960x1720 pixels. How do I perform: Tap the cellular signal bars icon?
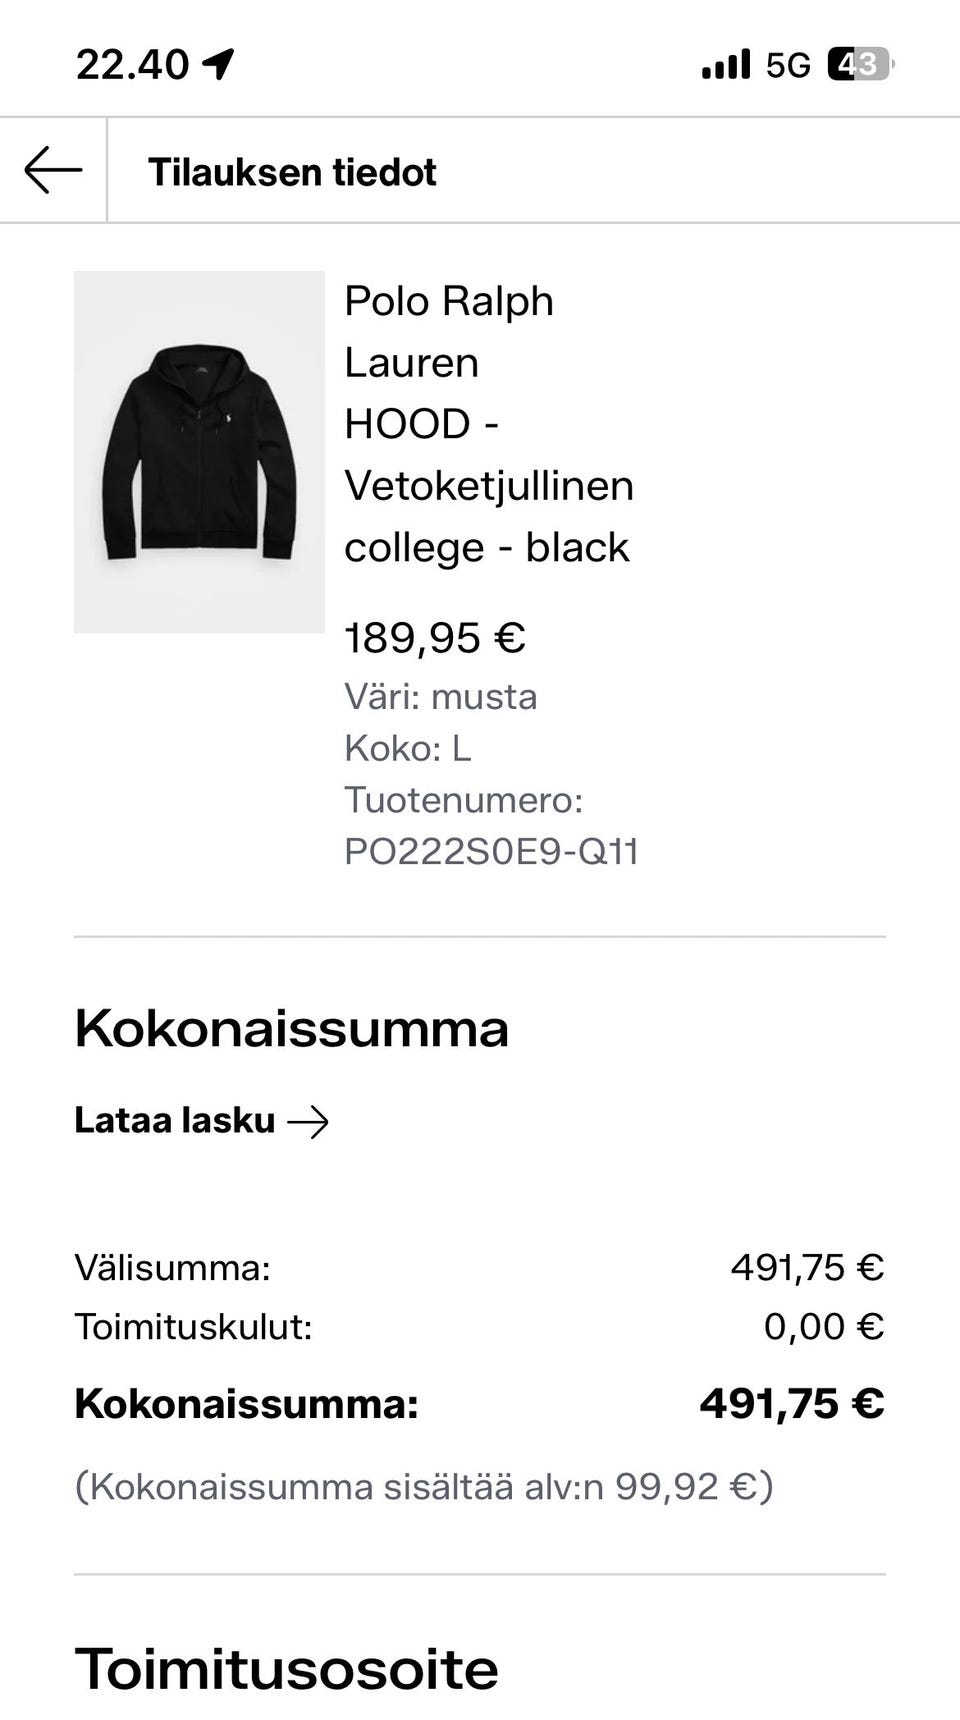(726, 65)
